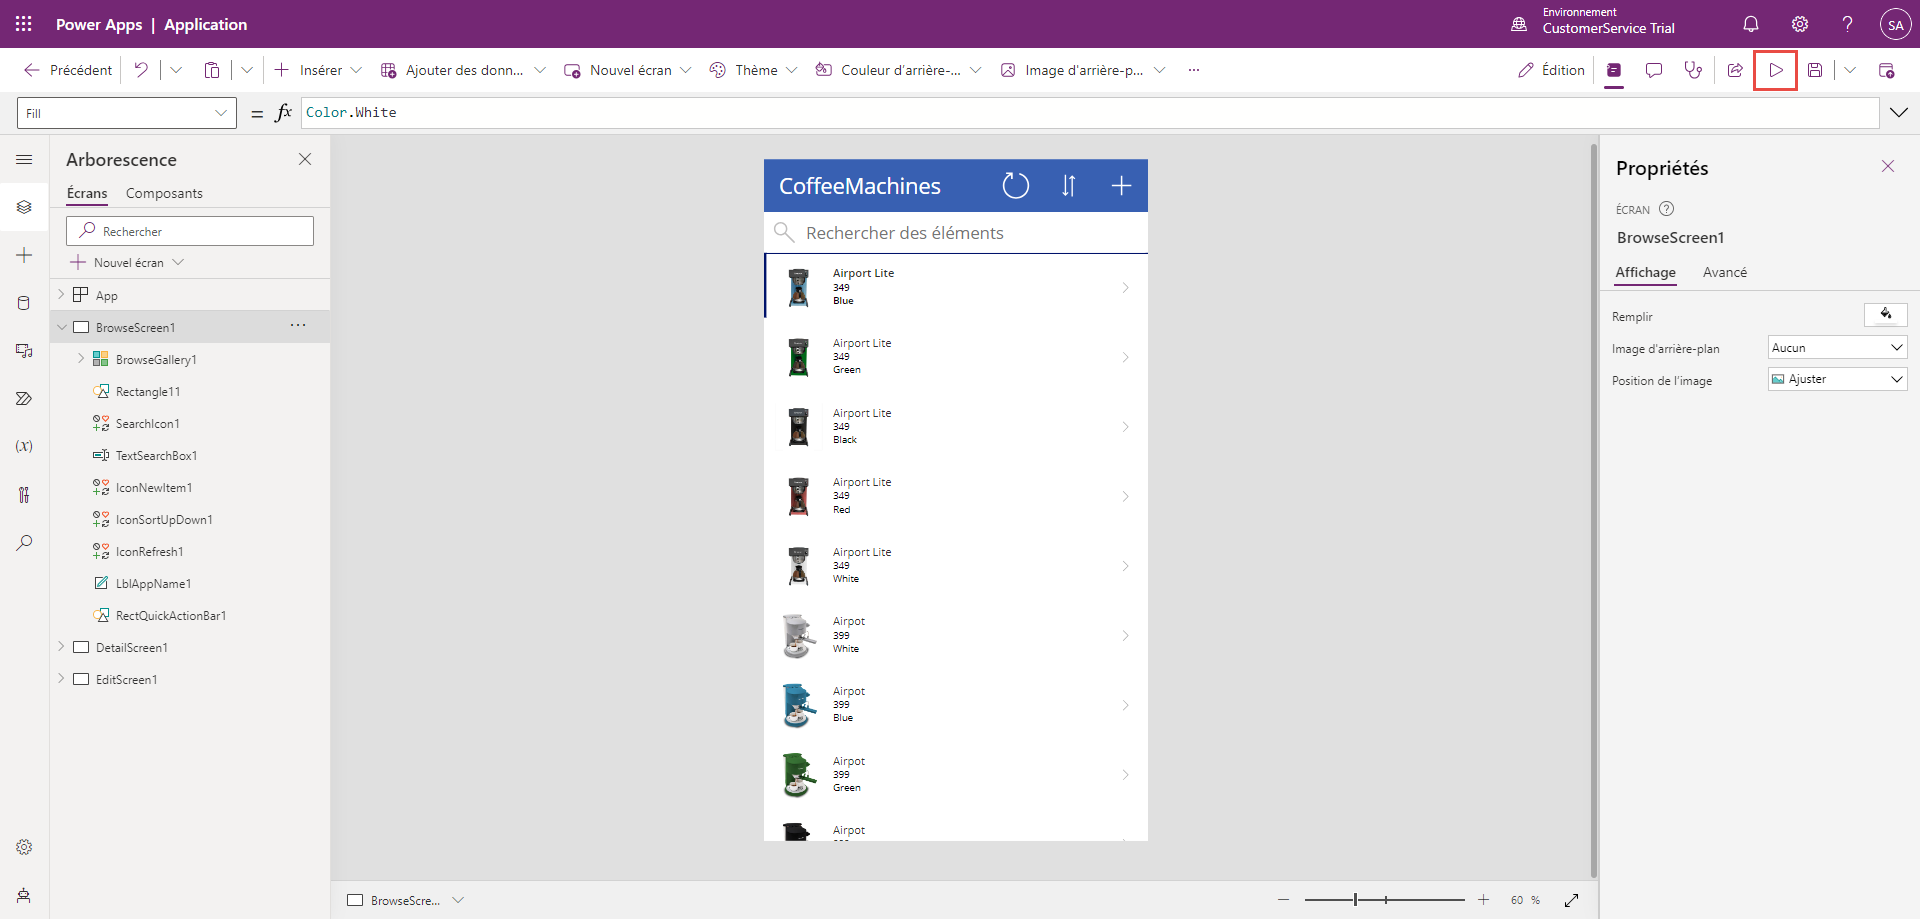Image resolution: width=1920 pixels, height=919 pixels.
Task: Open the Remplir fill color picker
Action: [x=1886, y=315]
